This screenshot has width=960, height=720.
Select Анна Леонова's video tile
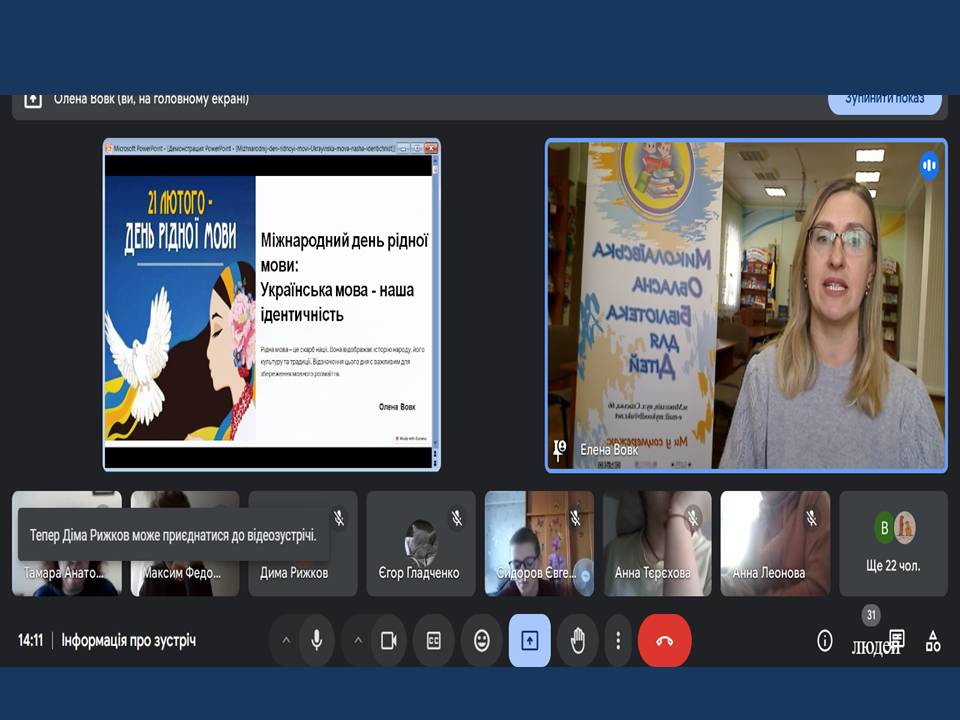[x=775, y=543]
